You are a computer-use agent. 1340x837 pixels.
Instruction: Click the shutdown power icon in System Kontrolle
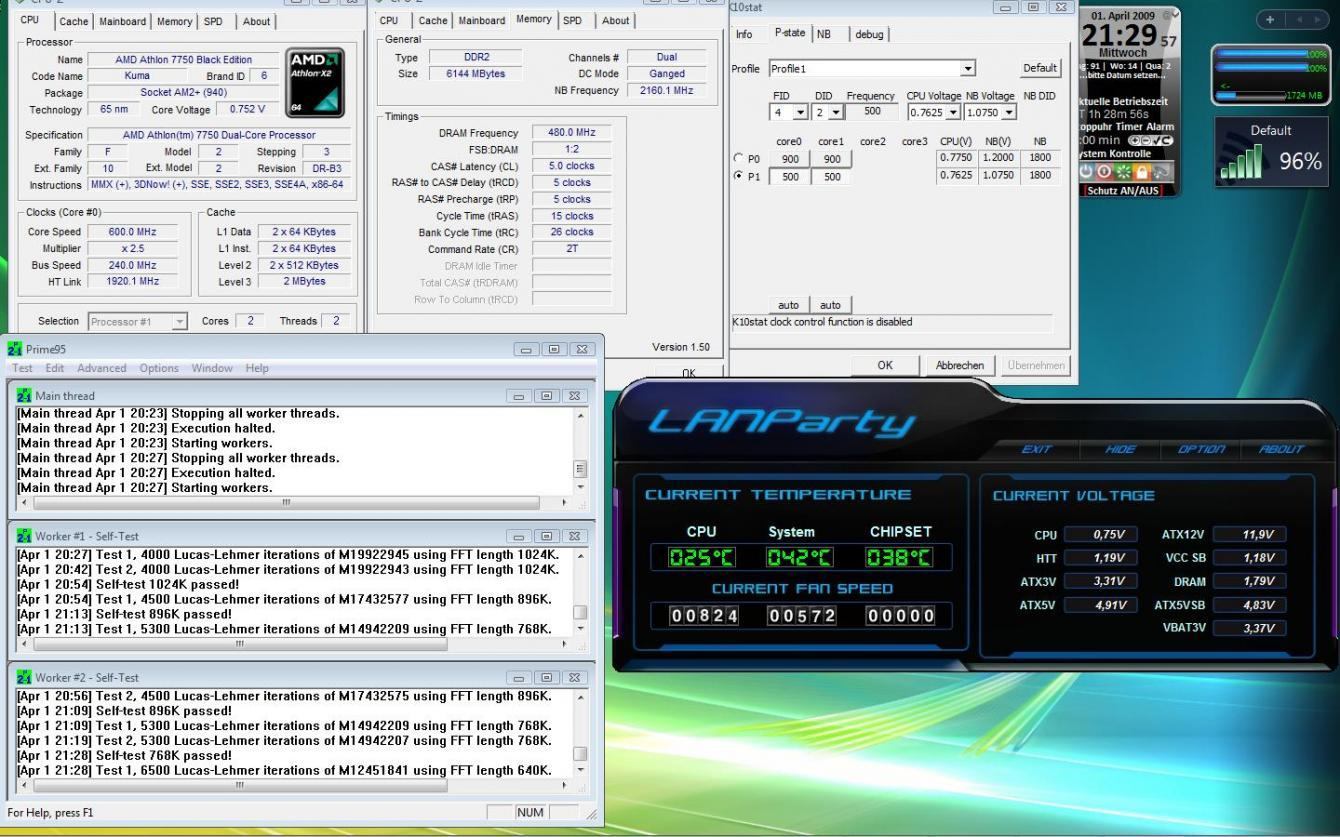[x=1086, y=172]
